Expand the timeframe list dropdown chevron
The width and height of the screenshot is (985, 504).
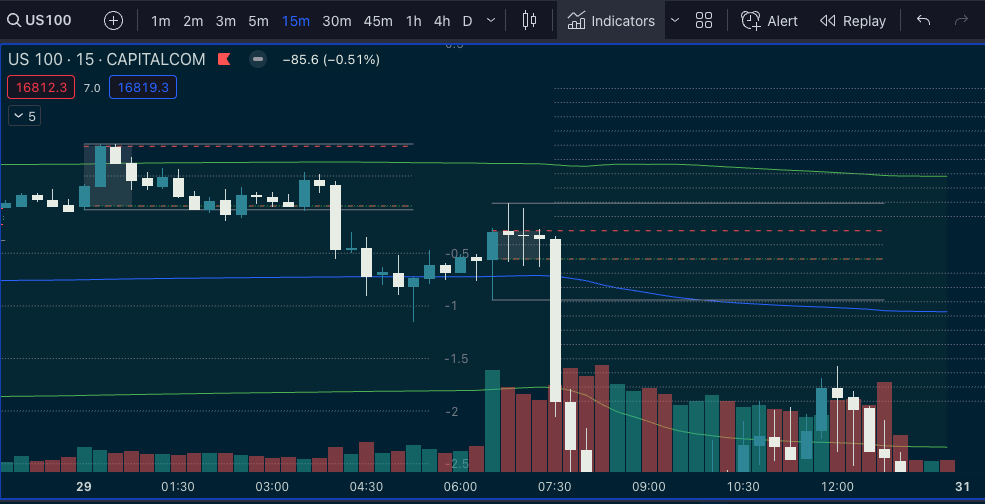coord(490,20)
